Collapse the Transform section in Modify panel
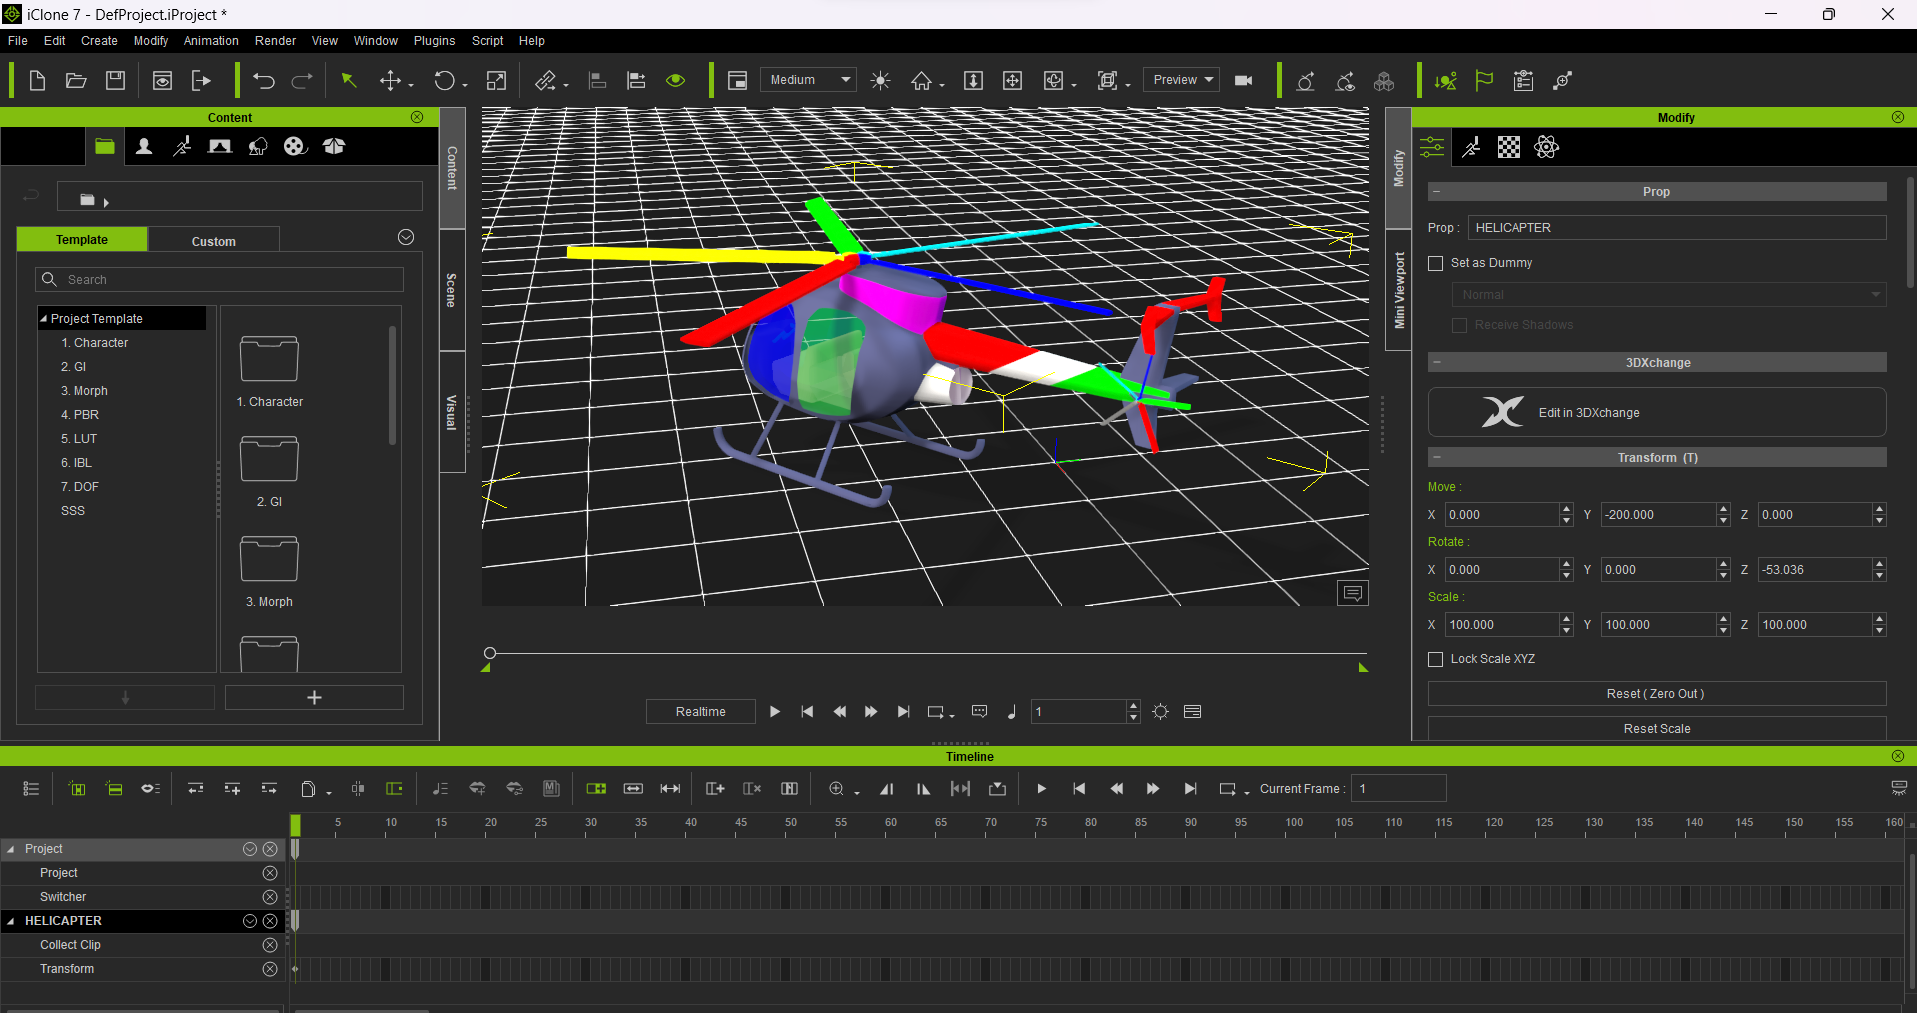Viewport: 1917px width, 1013px height. click(1437, 457)
